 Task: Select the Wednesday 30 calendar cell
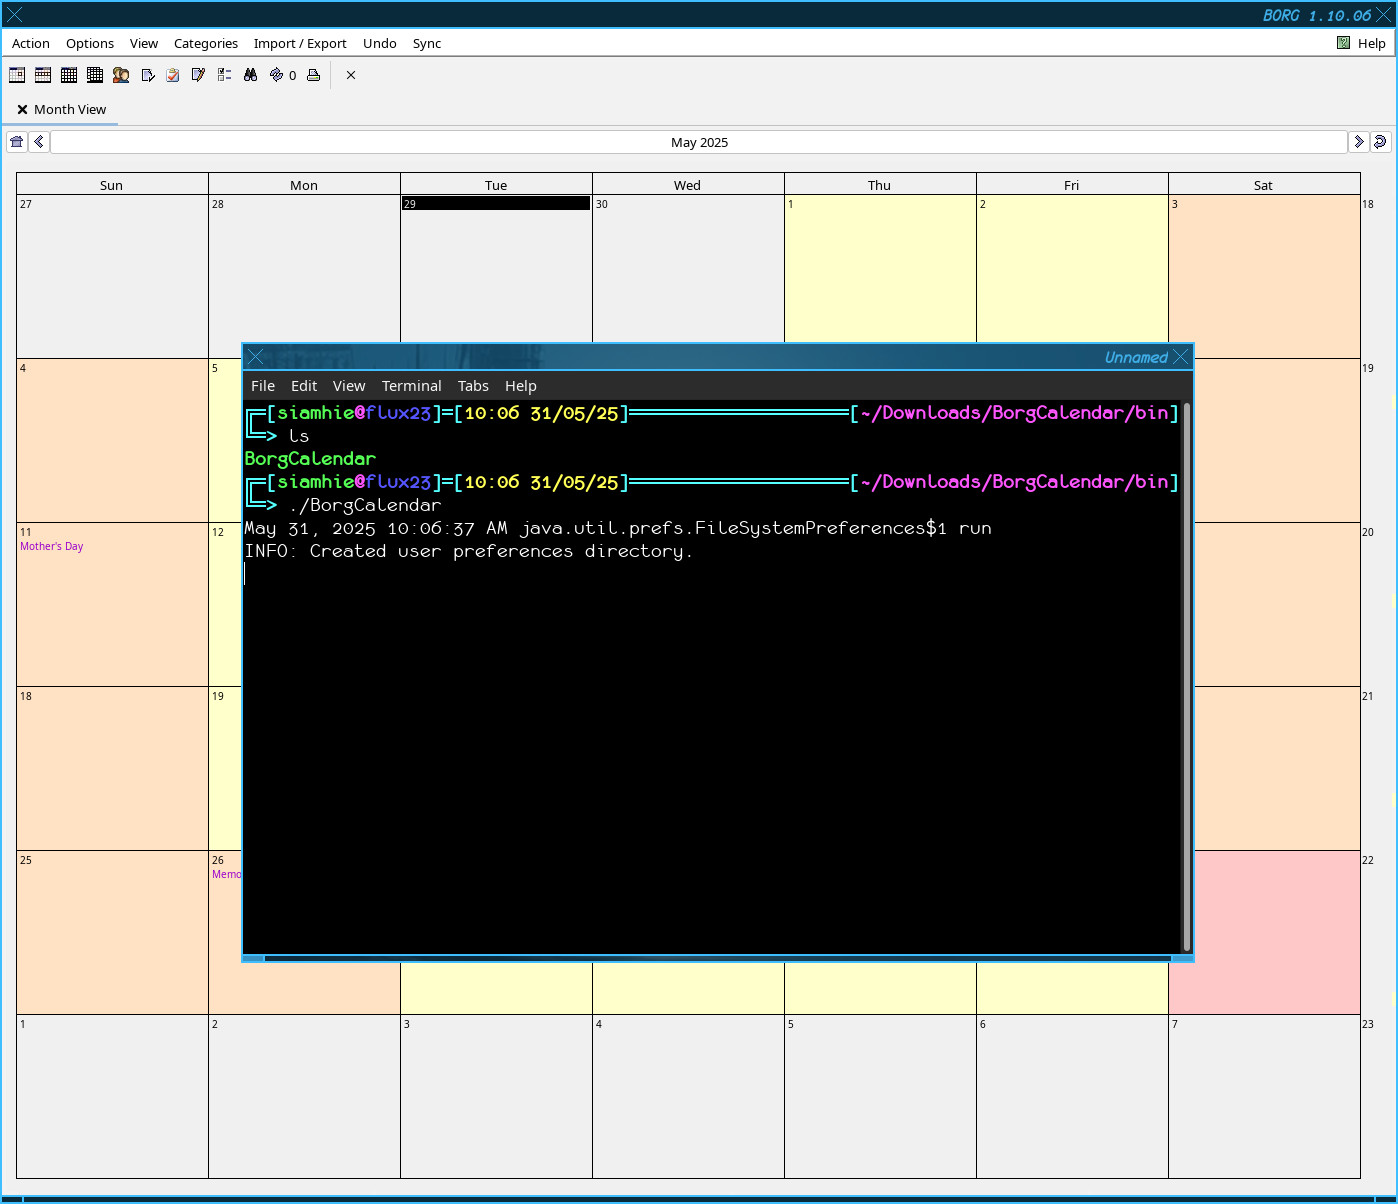click(x=688, y=270)
